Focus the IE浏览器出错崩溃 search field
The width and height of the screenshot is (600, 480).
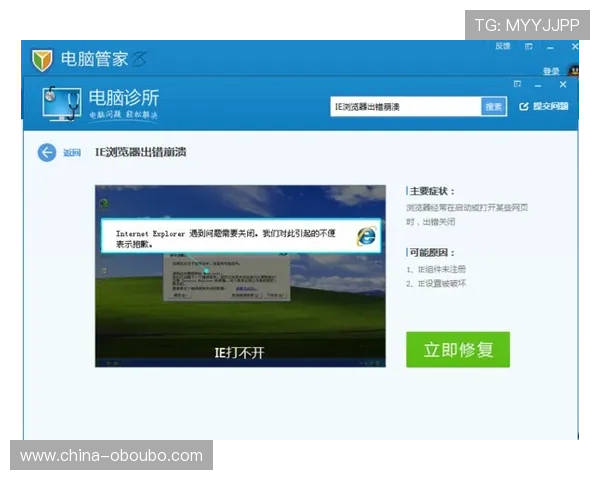click(406, 107)
